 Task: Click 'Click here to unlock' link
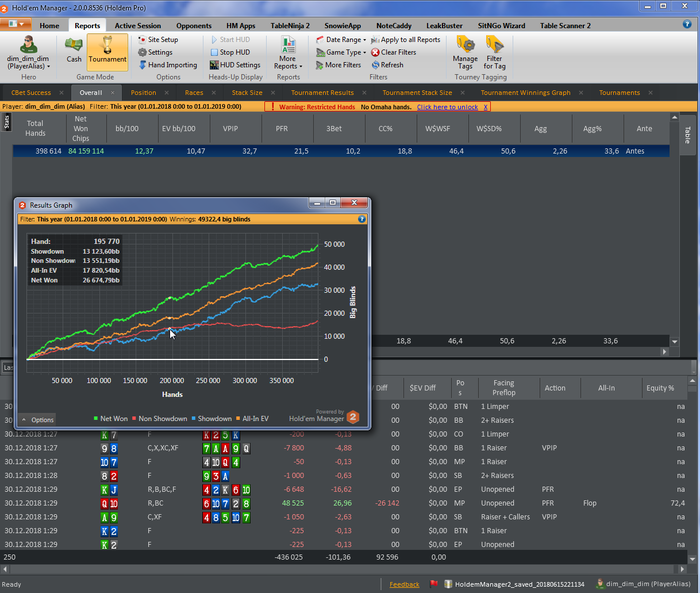(x=447, y=107)
